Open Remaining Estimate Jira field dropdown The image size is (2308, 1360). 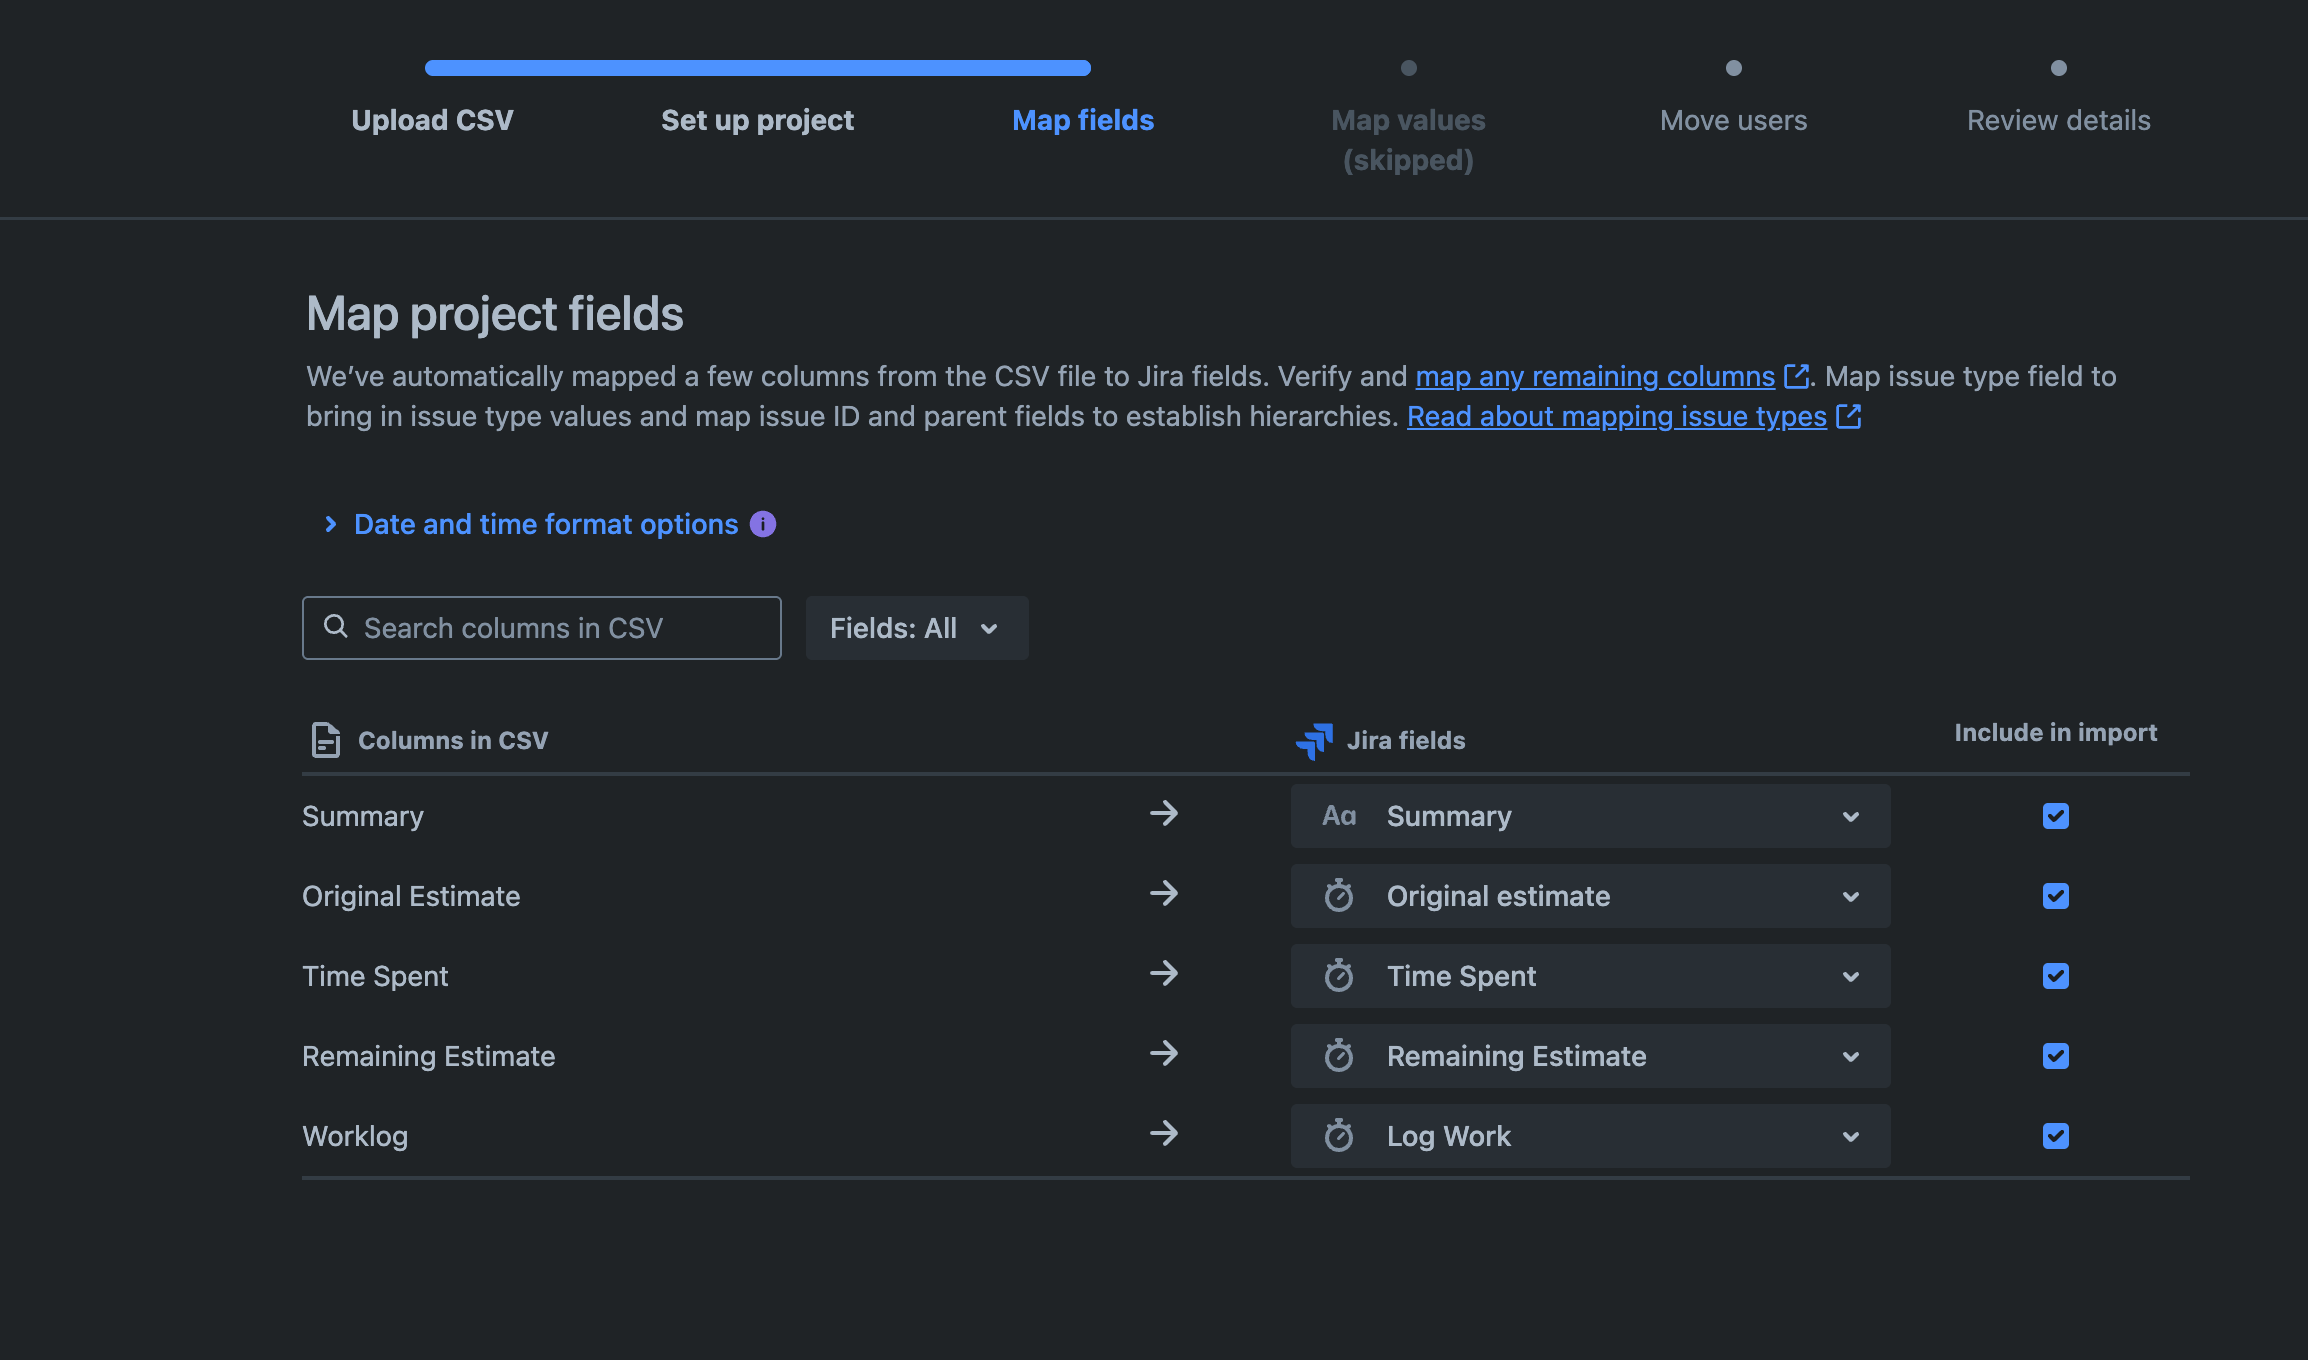pyautogui.click(x=1590, y=1056)
